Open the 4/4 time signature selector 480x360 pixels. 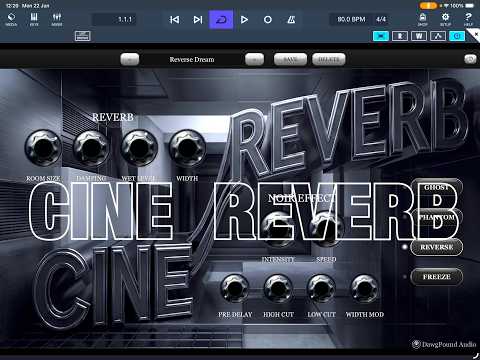(x=381, y=19)
